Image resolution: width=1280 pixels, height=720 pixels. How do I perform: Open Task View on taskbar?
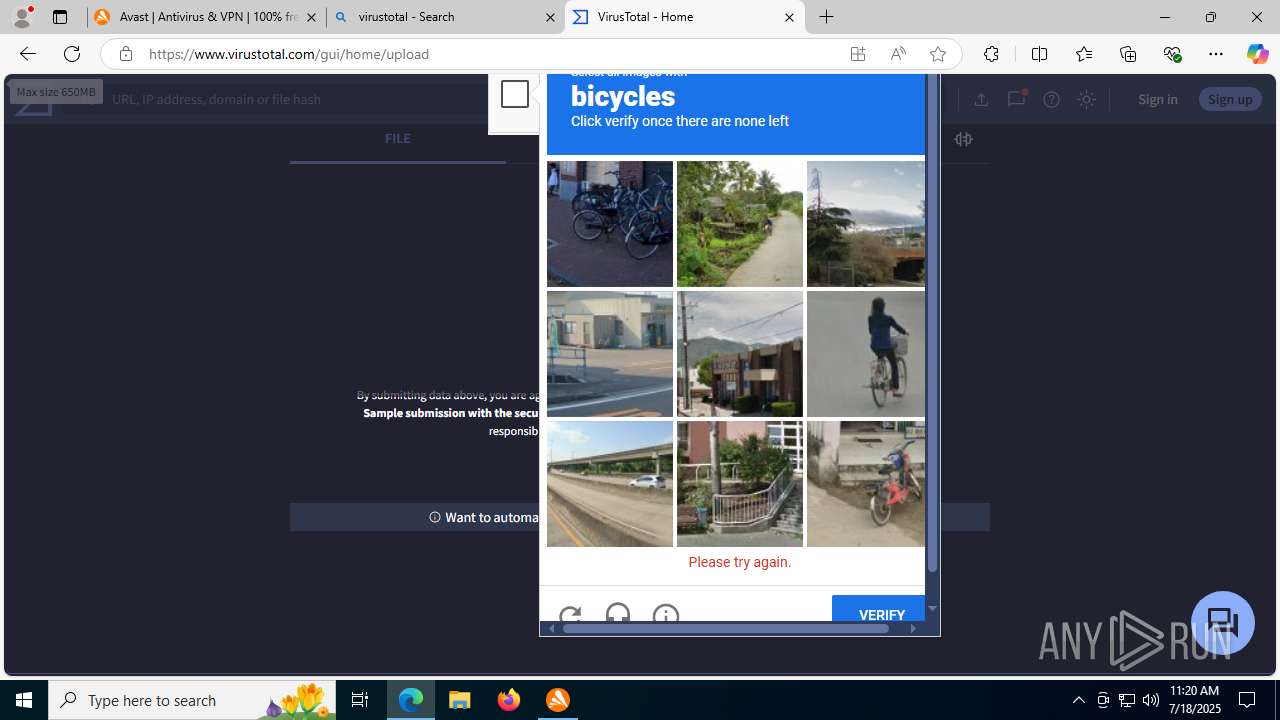[360, 700]
